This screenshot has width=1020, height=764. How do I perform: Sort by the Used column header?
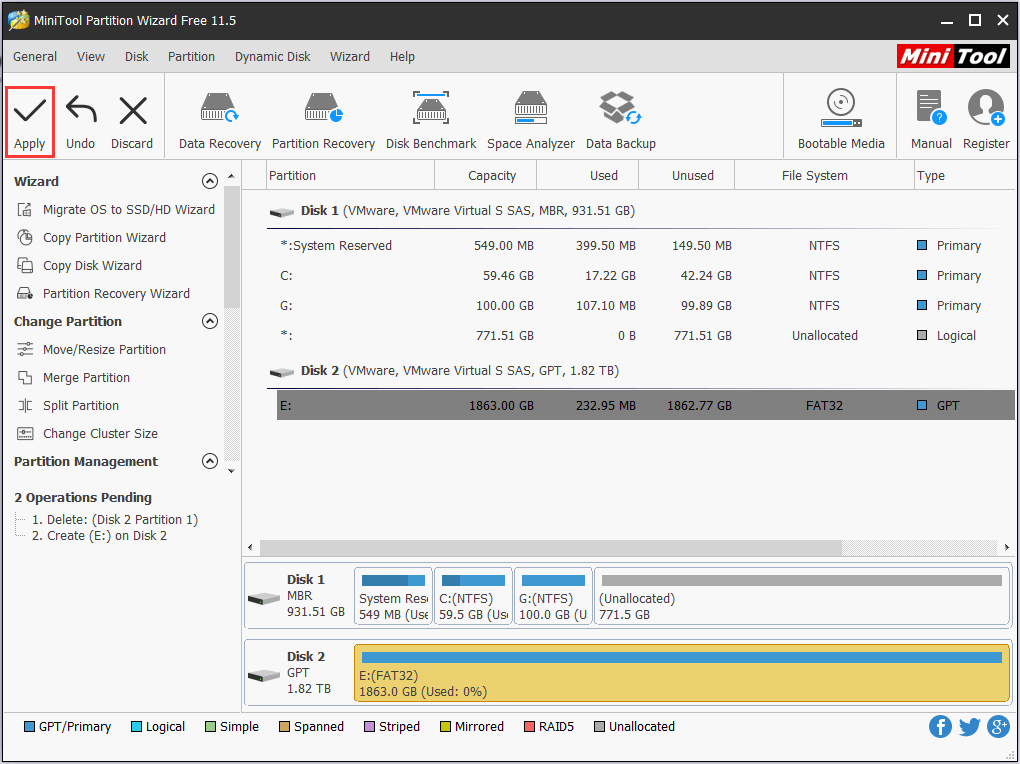coord(587,176)
